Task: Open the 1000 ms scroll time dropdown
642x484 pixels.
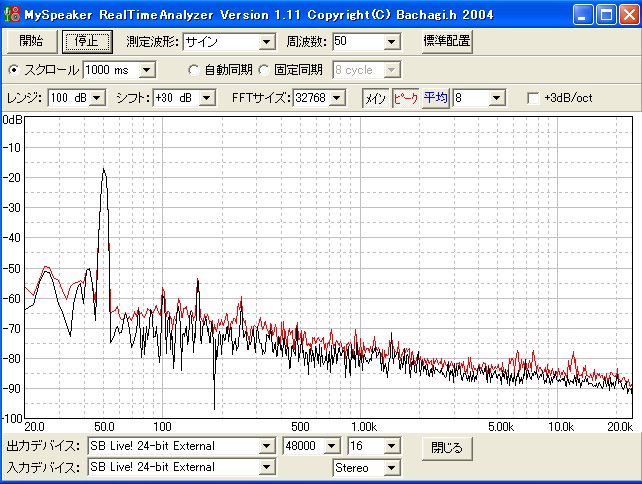Action: click(x=147, y=70)
